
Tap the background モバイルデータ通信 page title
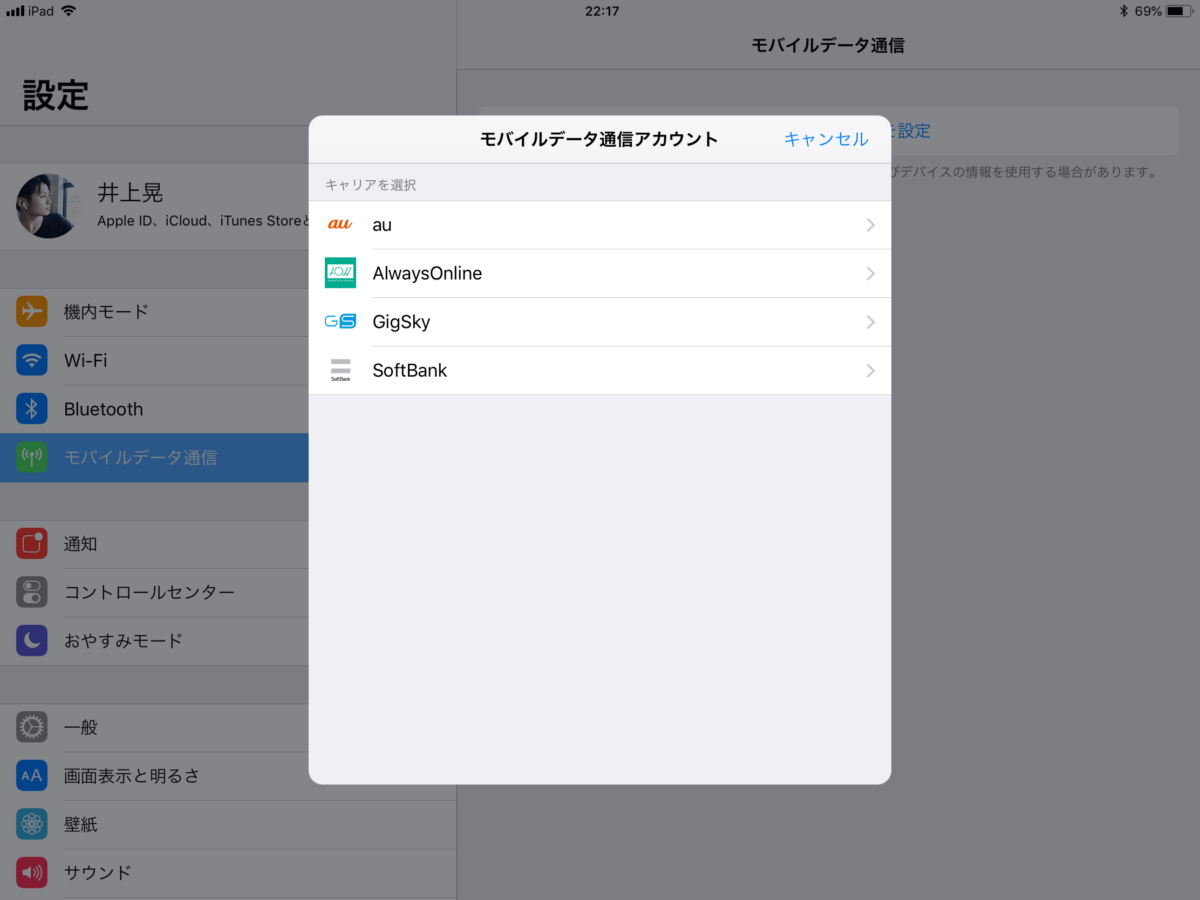click(828, 45)
